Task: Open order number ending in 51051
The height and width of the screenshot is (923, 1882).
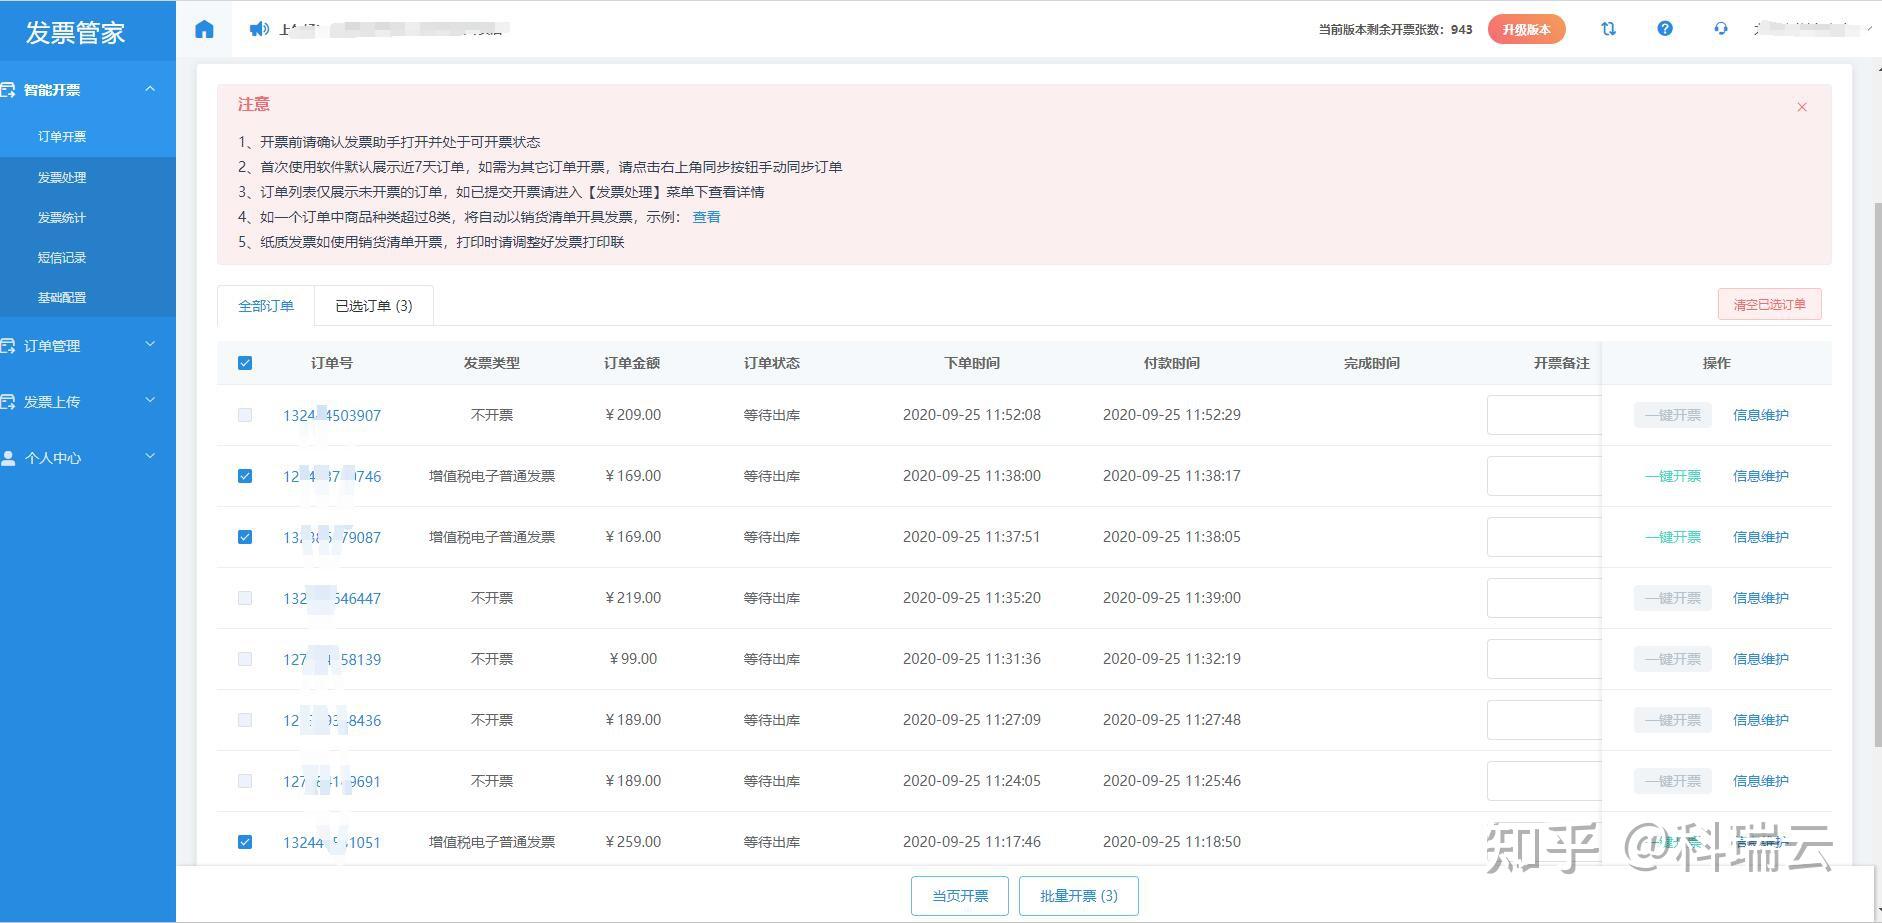Action: (332, 843)
